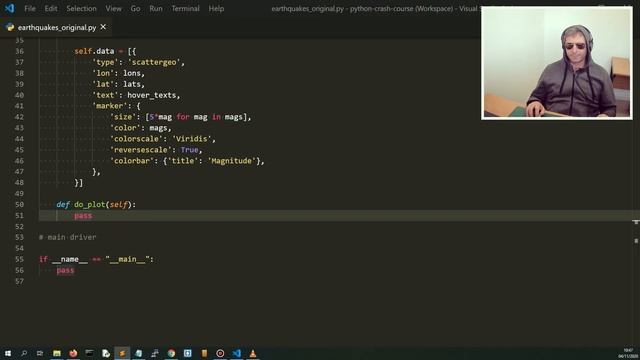This screenshot has width=640, height=360.
Task: Click 'lats' on line 39
Action: tap(132, 84)
